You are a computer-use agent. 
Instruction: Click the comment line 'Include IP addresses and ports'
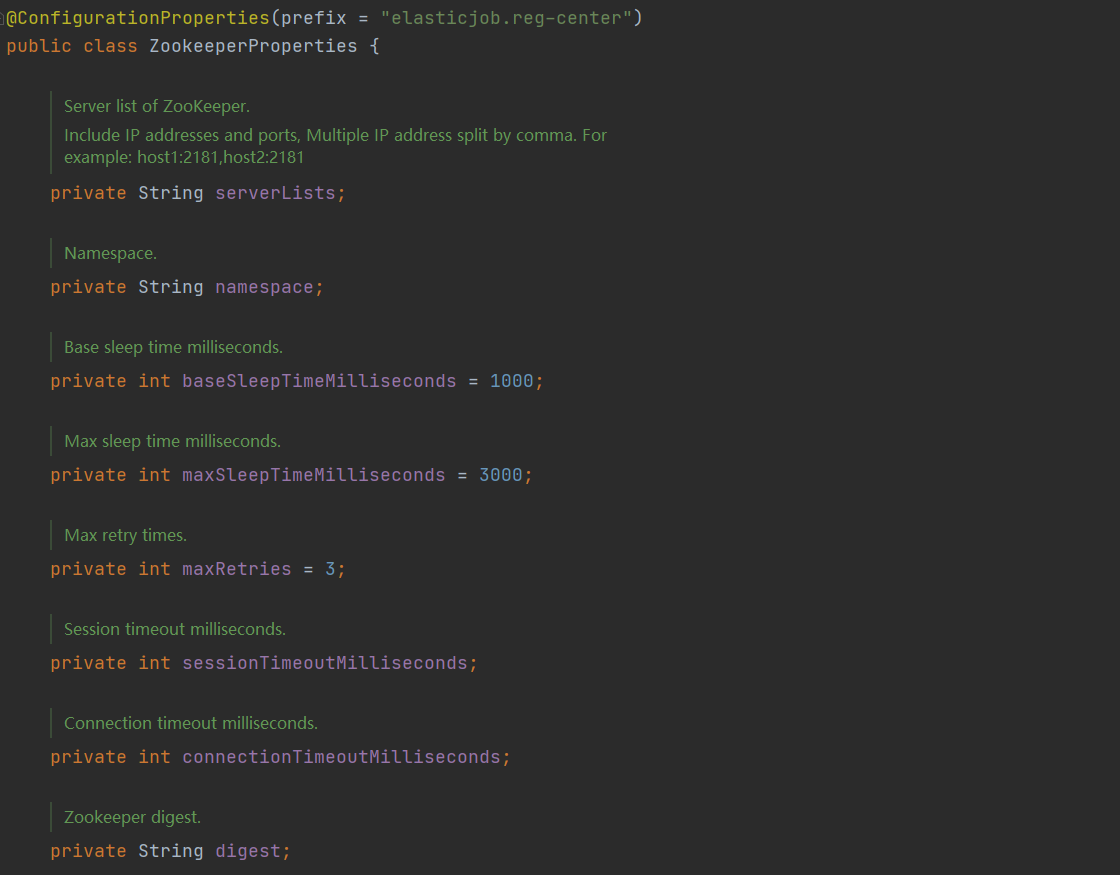click(336, 136)
